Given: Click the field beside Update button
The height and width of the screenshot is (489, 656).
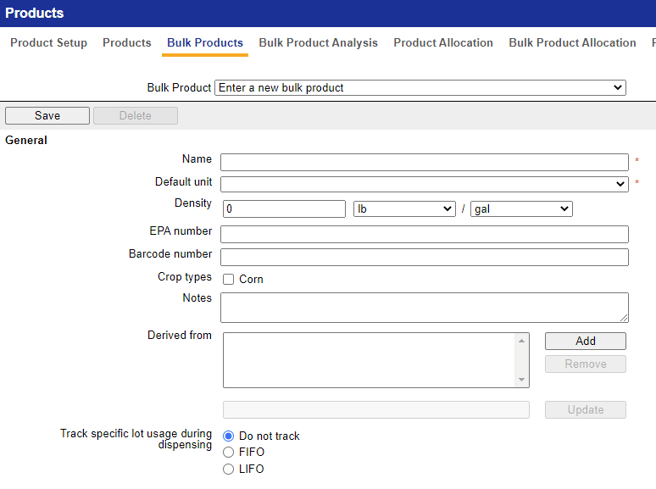Looking at the screenshot, I should (376, 410).
